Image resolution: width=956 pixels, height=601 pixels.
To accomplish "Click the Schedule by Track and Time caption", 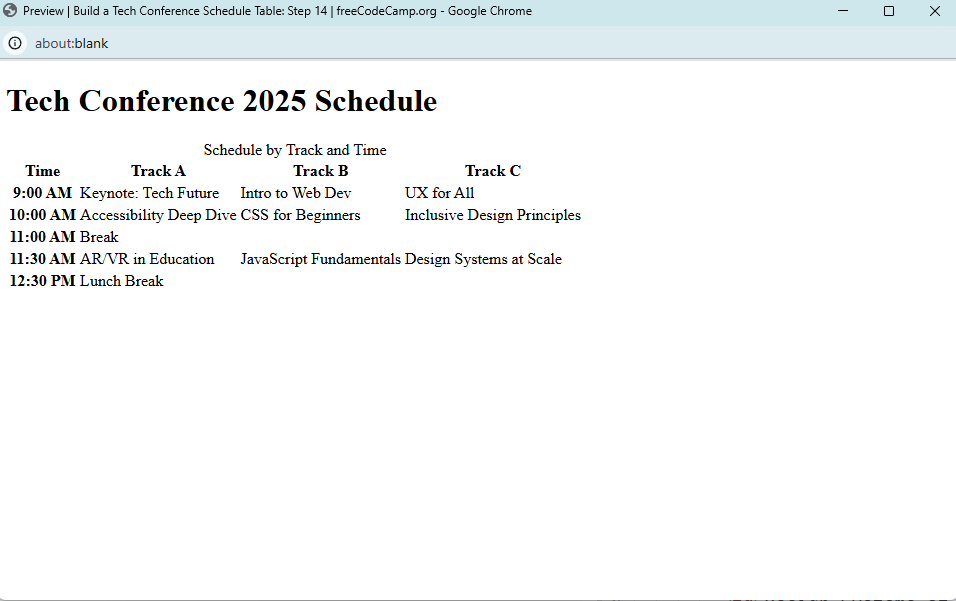I will pyautogui.click(x=295, y=150).
